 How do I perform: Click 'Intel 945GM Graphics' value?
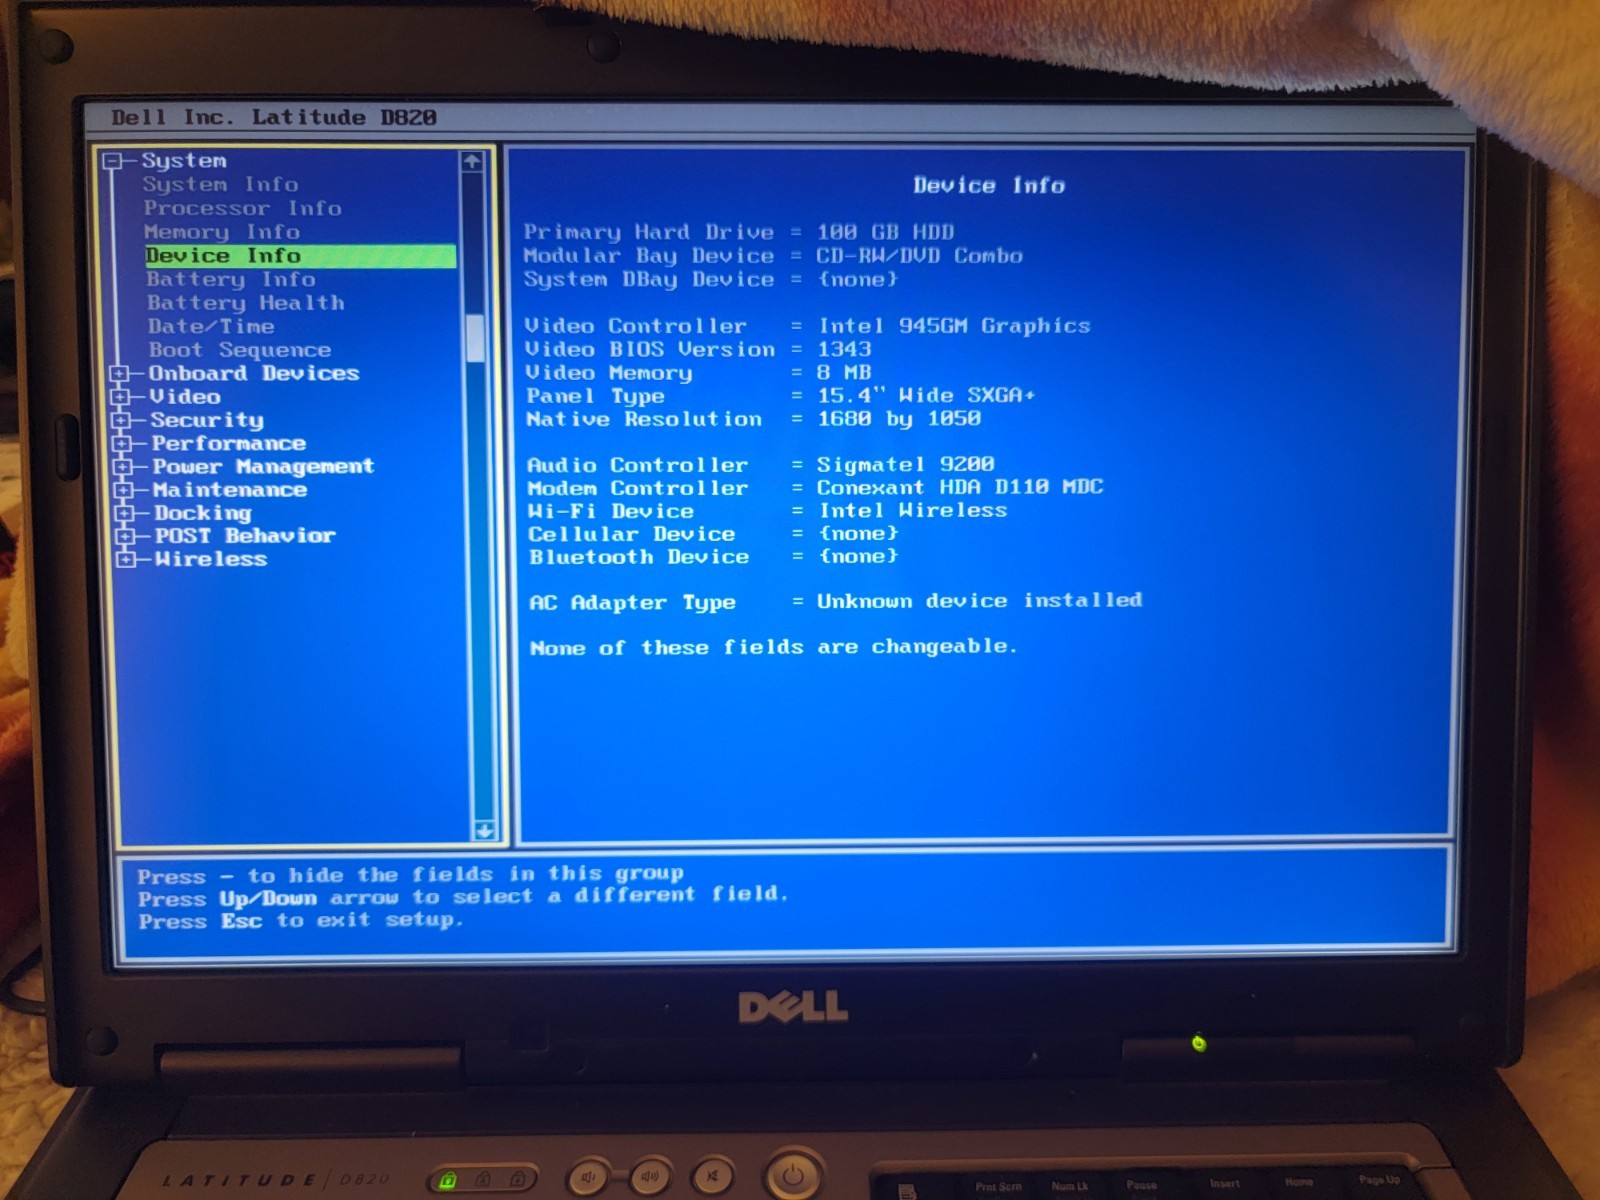[954, 326]
